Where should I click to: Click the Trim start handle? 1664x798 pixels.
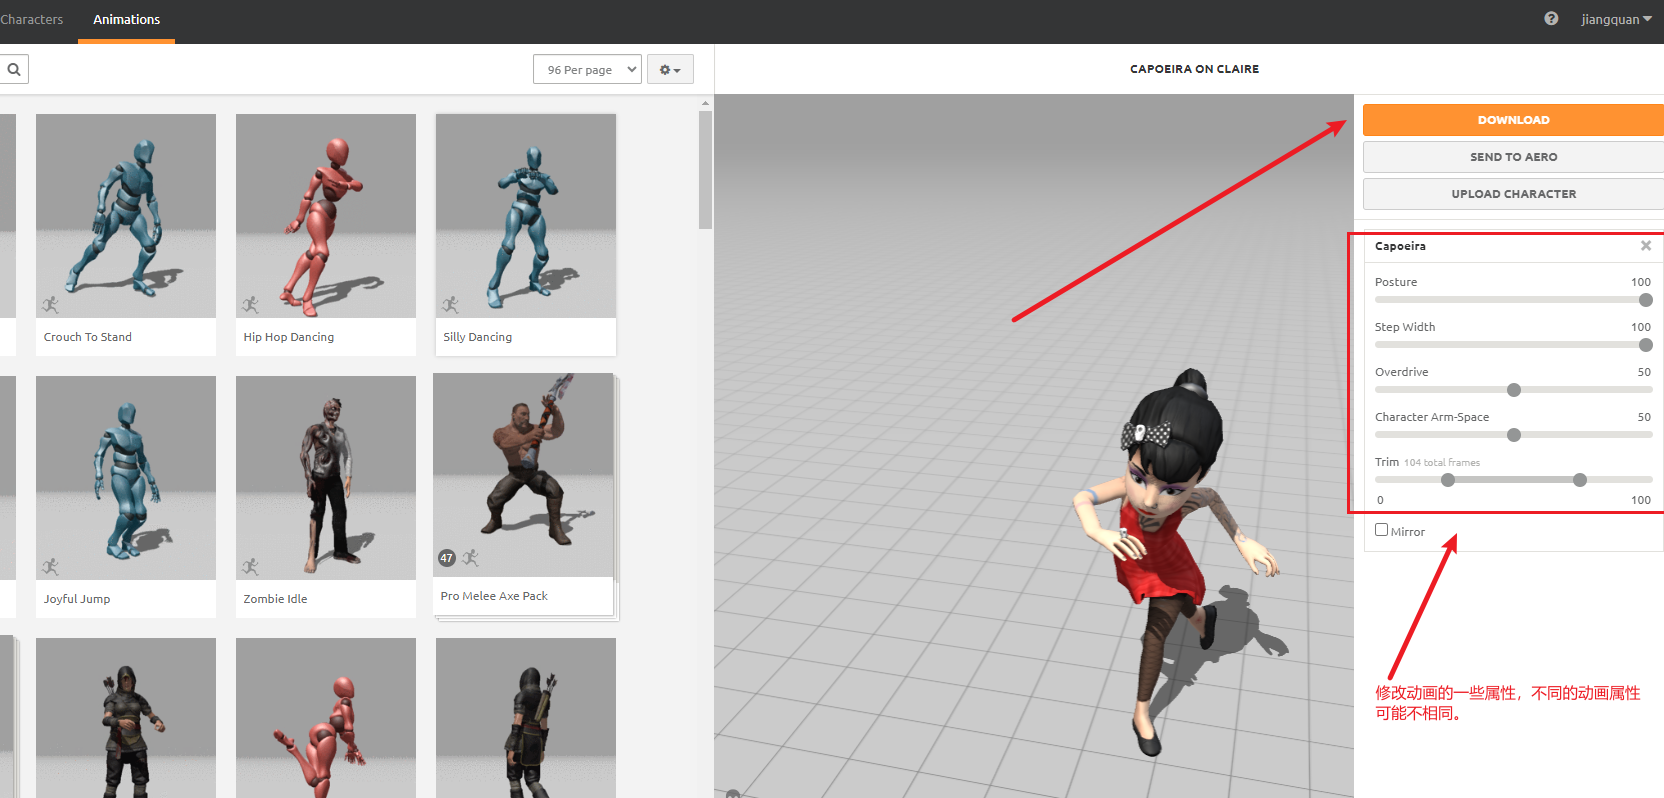coord(1448,480)
